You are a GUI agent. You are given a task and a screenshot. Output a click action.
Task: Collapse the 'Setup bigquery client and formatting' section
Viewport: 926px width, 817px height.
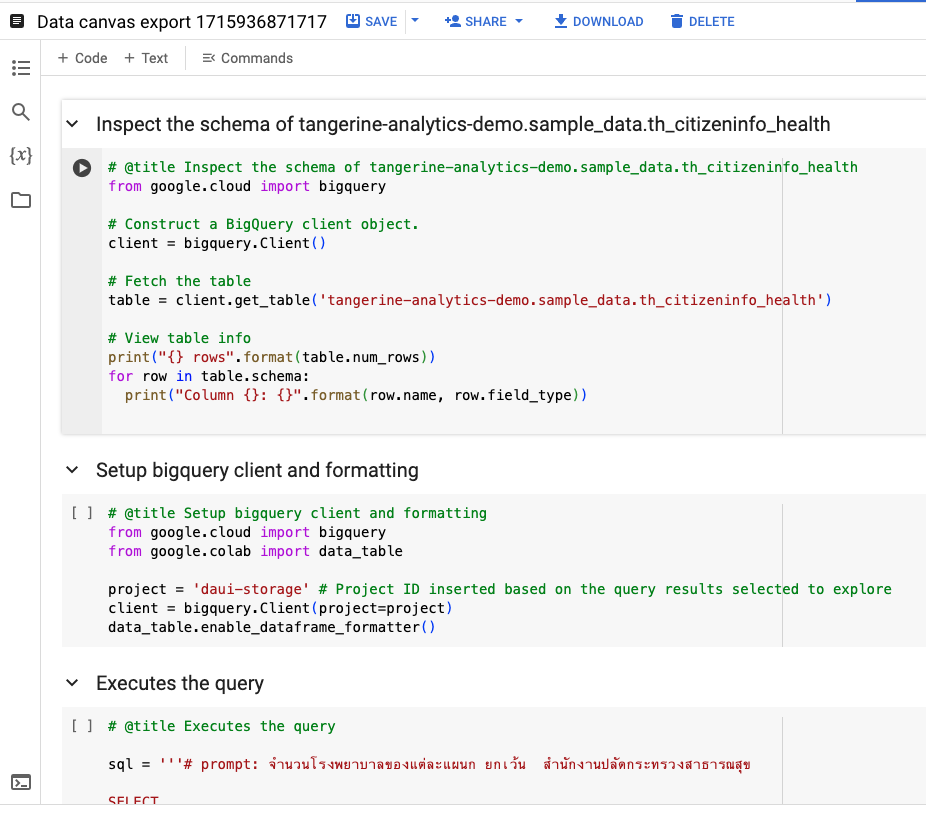click(x=72, y=470)
